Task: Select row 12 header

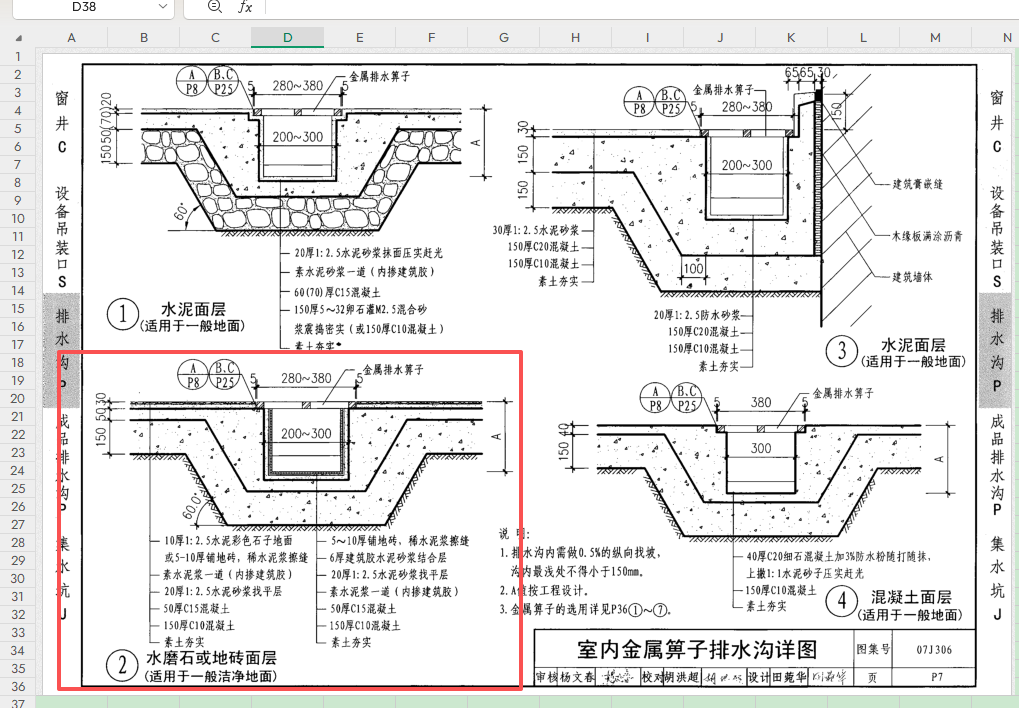Action: [x=18, y=255]
